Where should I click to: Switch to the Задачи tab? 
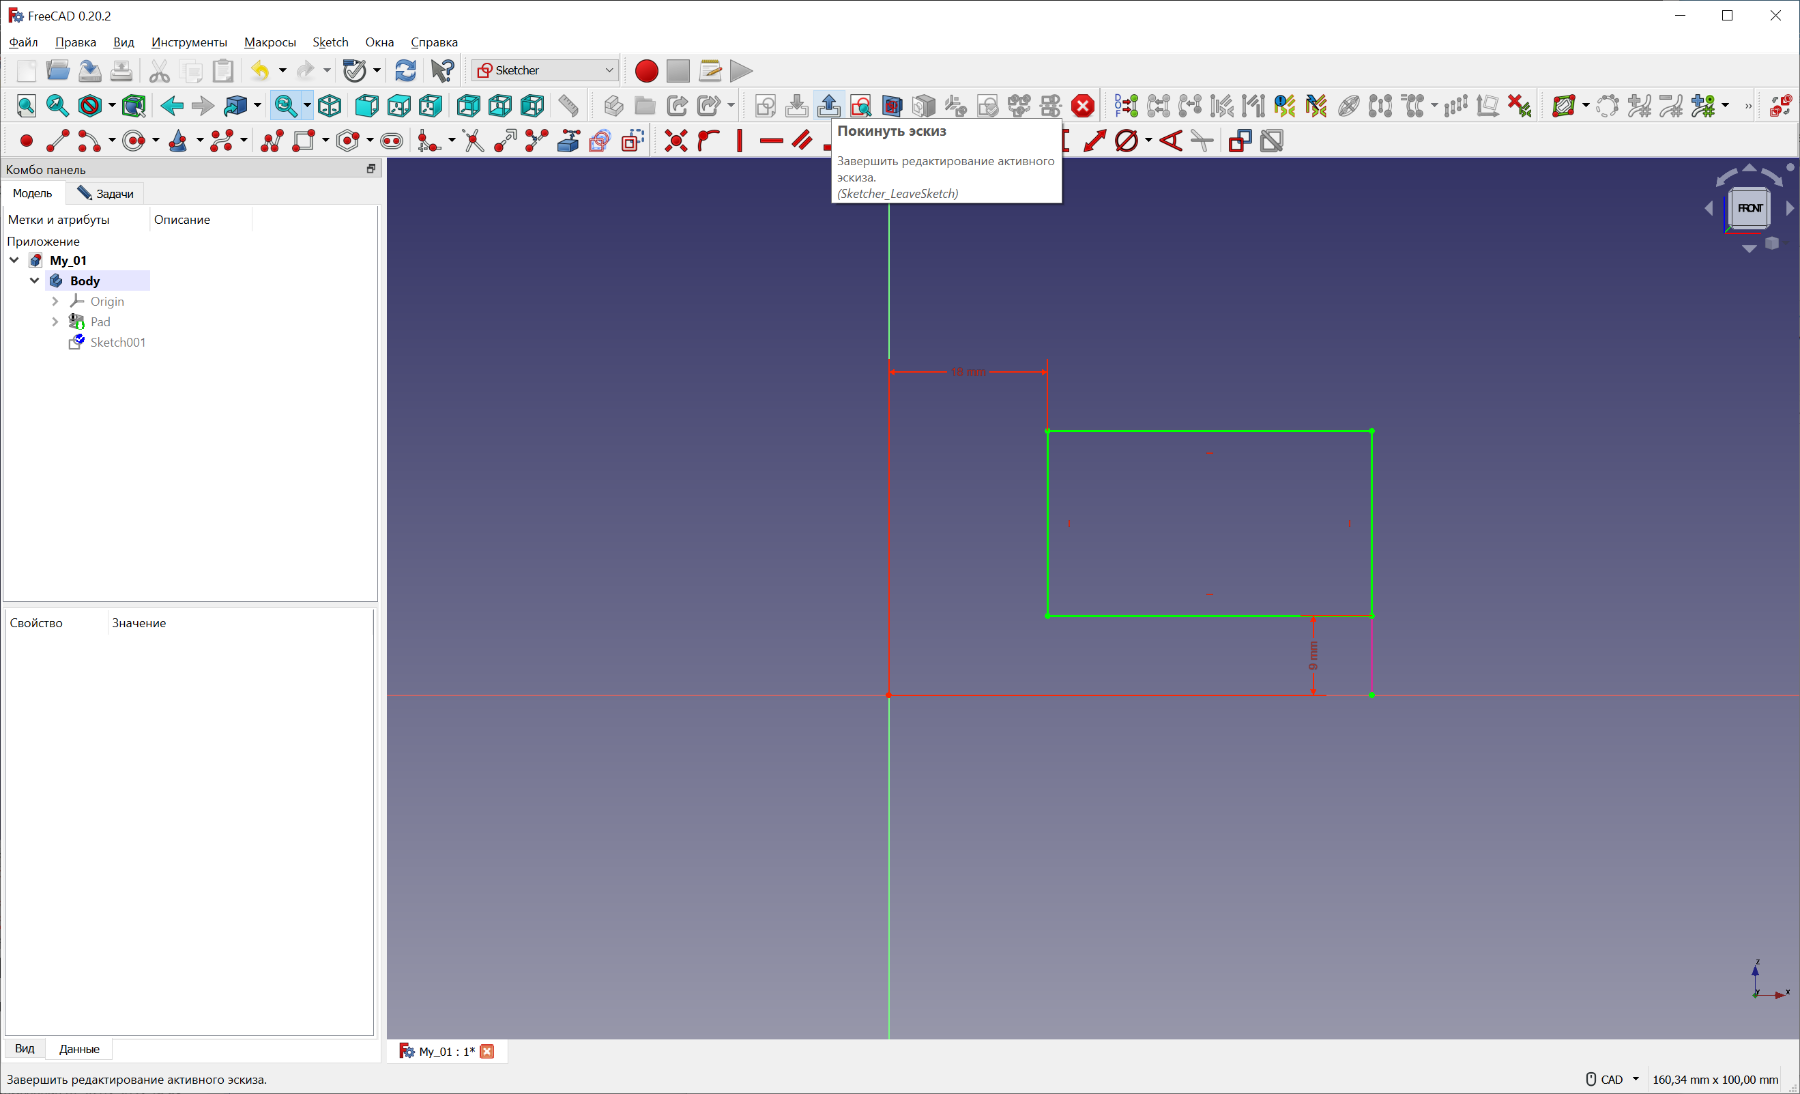pos(106,193)
